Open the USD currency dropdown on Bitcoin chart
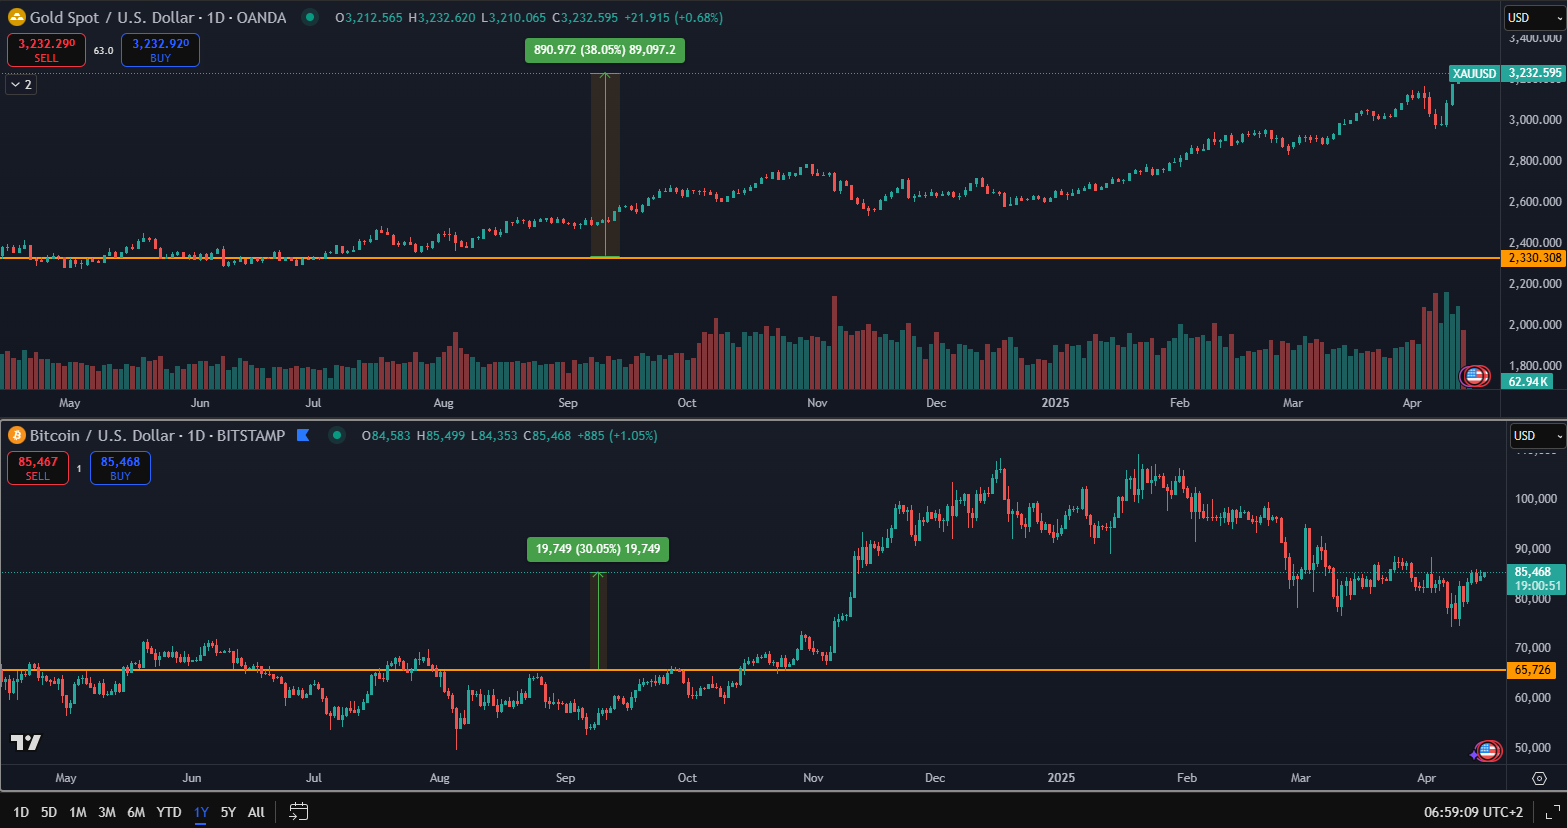 point(1537,435)
